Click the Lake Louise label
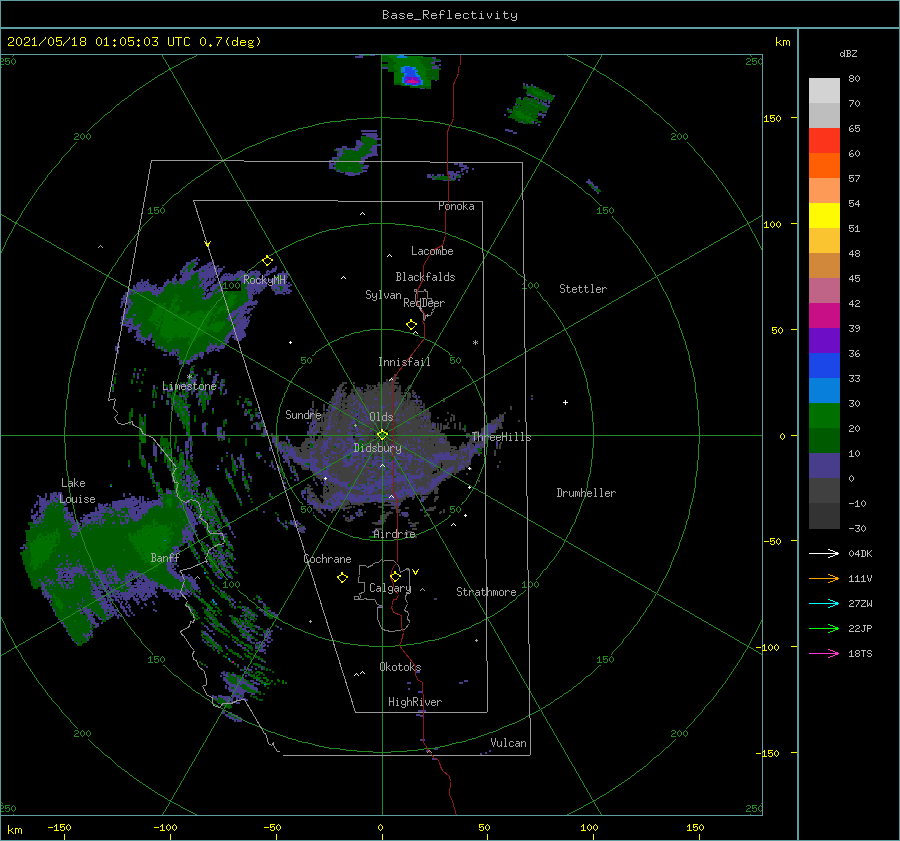The image size is (900, 841). tap(77, 491)
